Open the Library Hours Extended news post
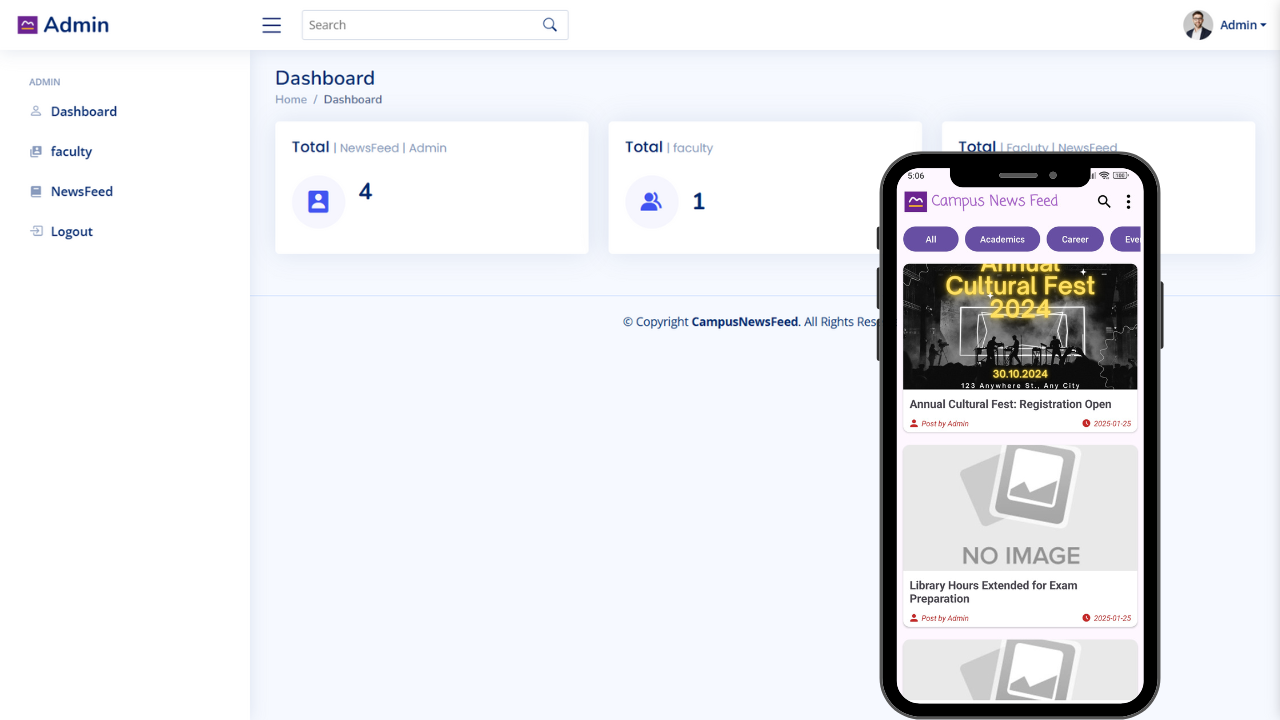 click(x=993, y=592)
